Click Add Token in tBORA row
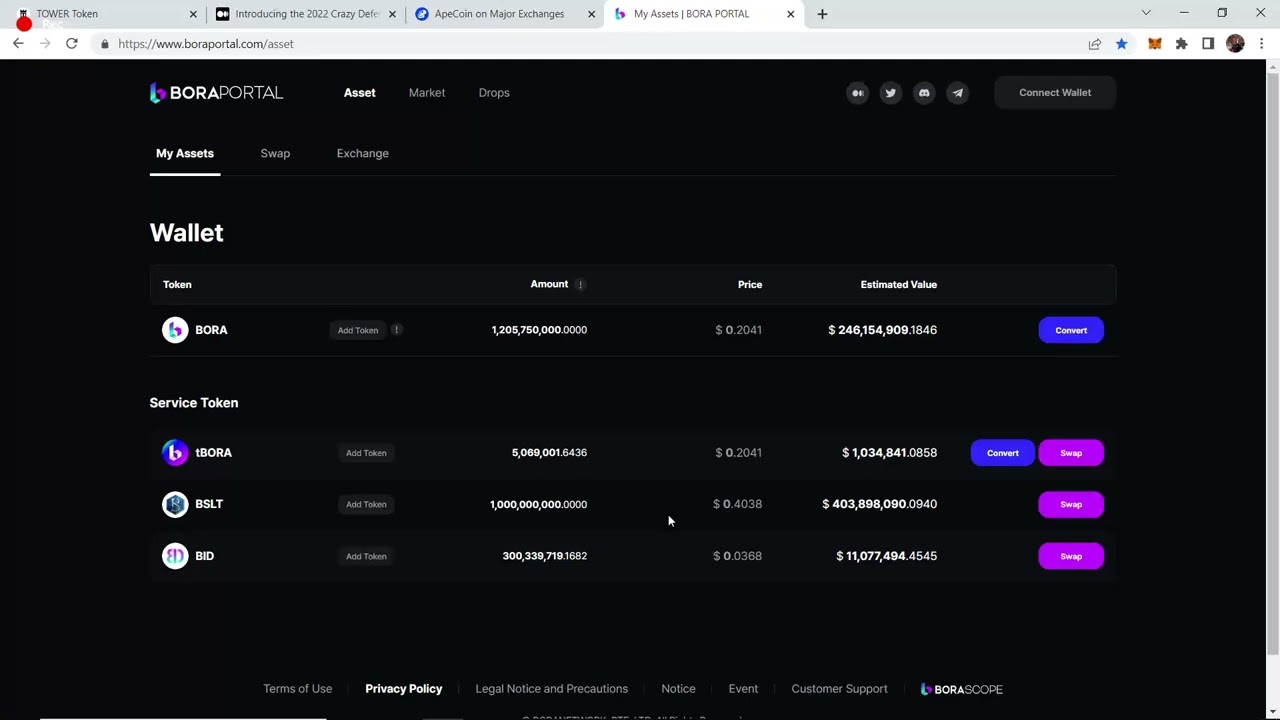The width and height of the screenshot is (1280, 720). pyautogui.click(x=366, y=453)
